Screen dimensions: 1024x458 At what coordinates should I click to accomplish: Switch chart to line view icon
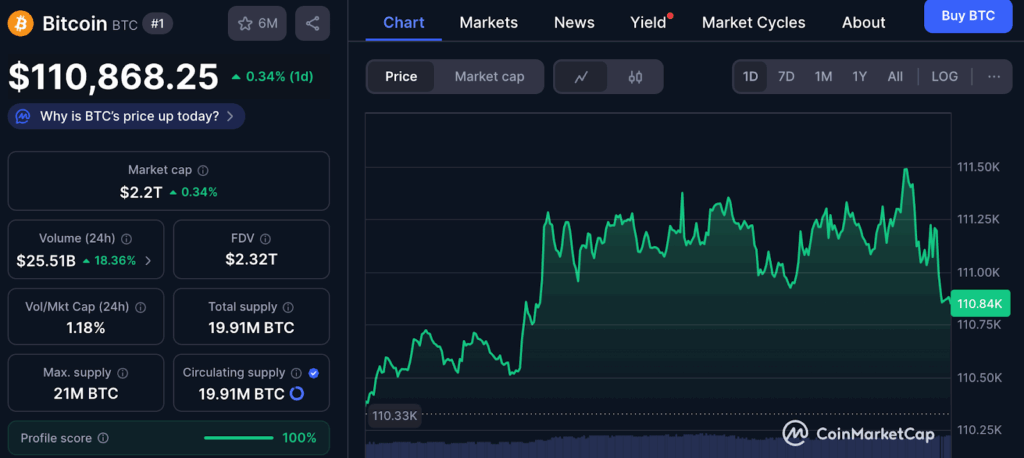click(581, 77)
